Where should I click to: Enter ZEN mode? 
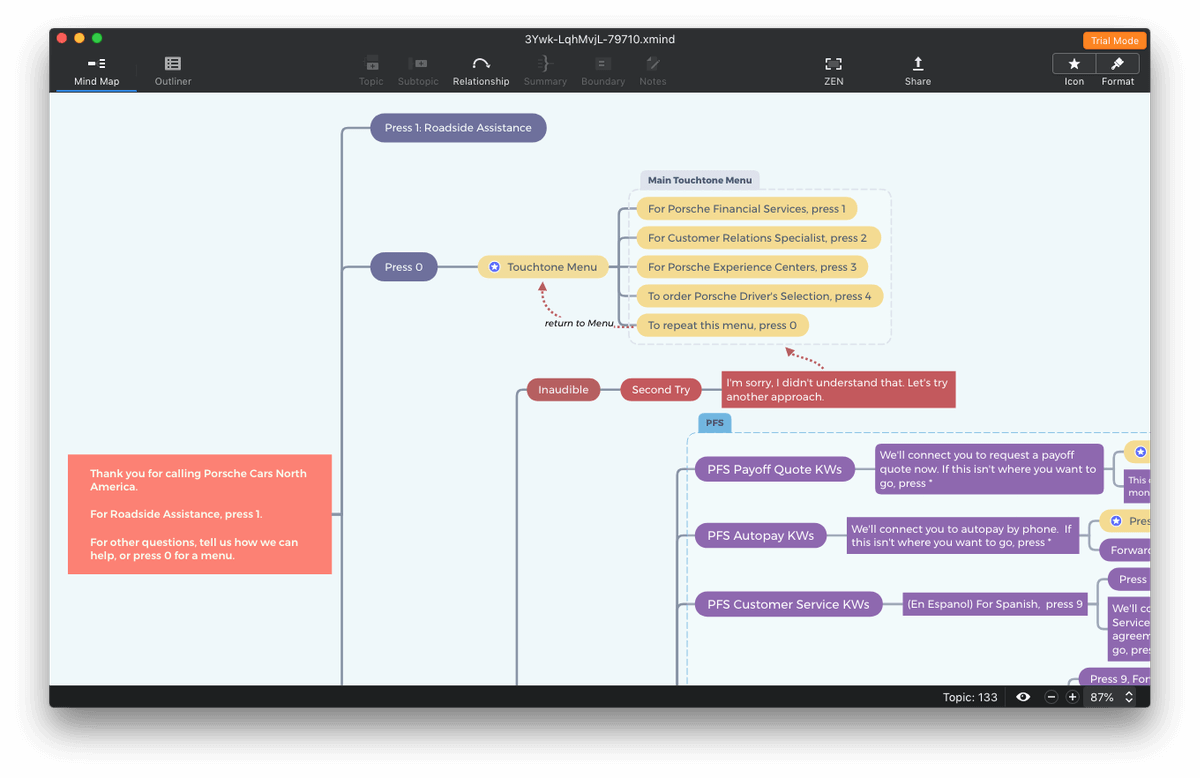pyautogui.click(x=834, y=71)
